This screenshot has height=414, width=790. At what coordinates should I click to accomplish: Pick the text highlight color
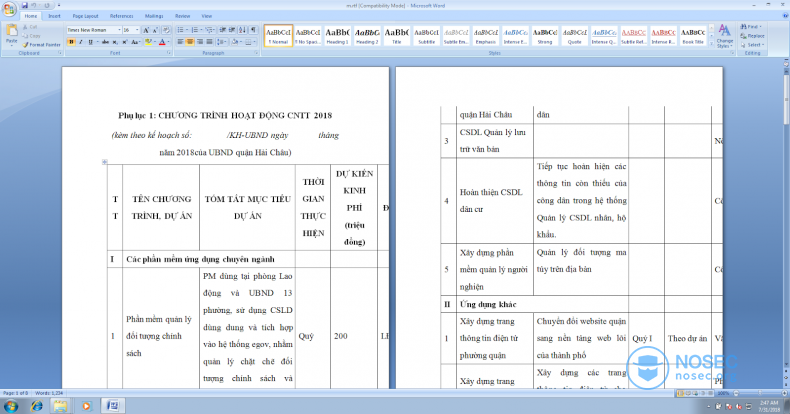(x=148, y=42)
